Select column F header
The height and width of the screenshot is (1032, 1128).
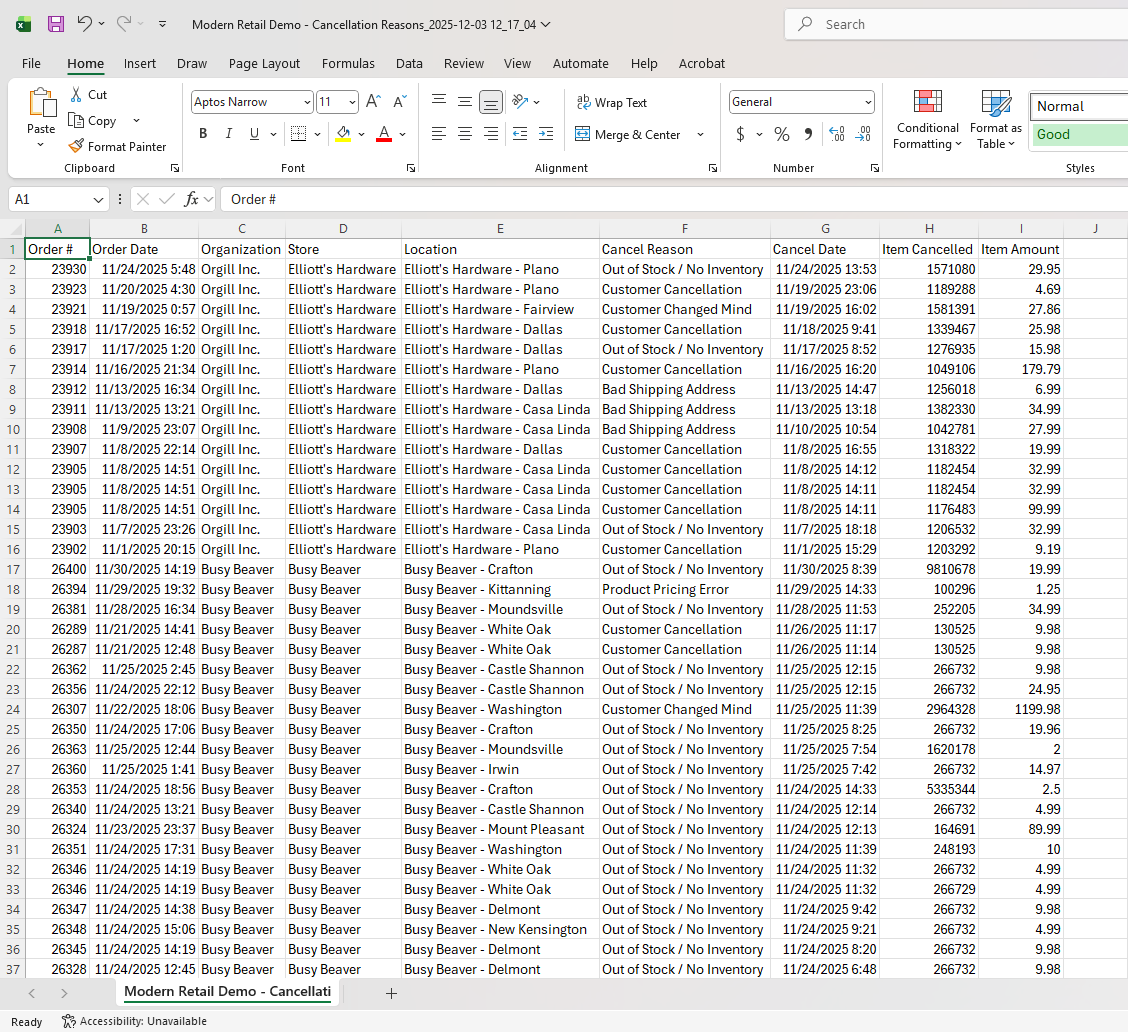[x=684, y=229]
